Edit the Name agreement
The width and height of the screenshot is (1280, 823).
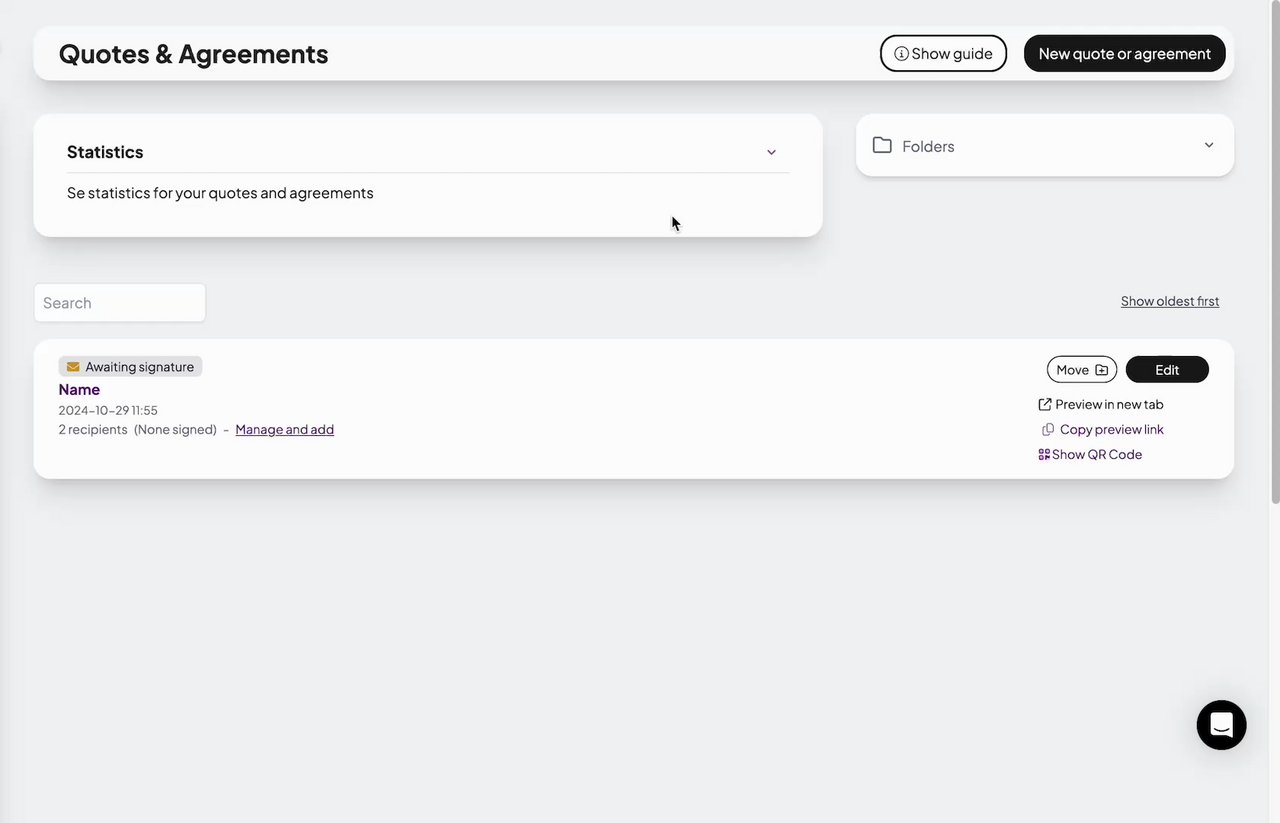[x=1167, y=370]
